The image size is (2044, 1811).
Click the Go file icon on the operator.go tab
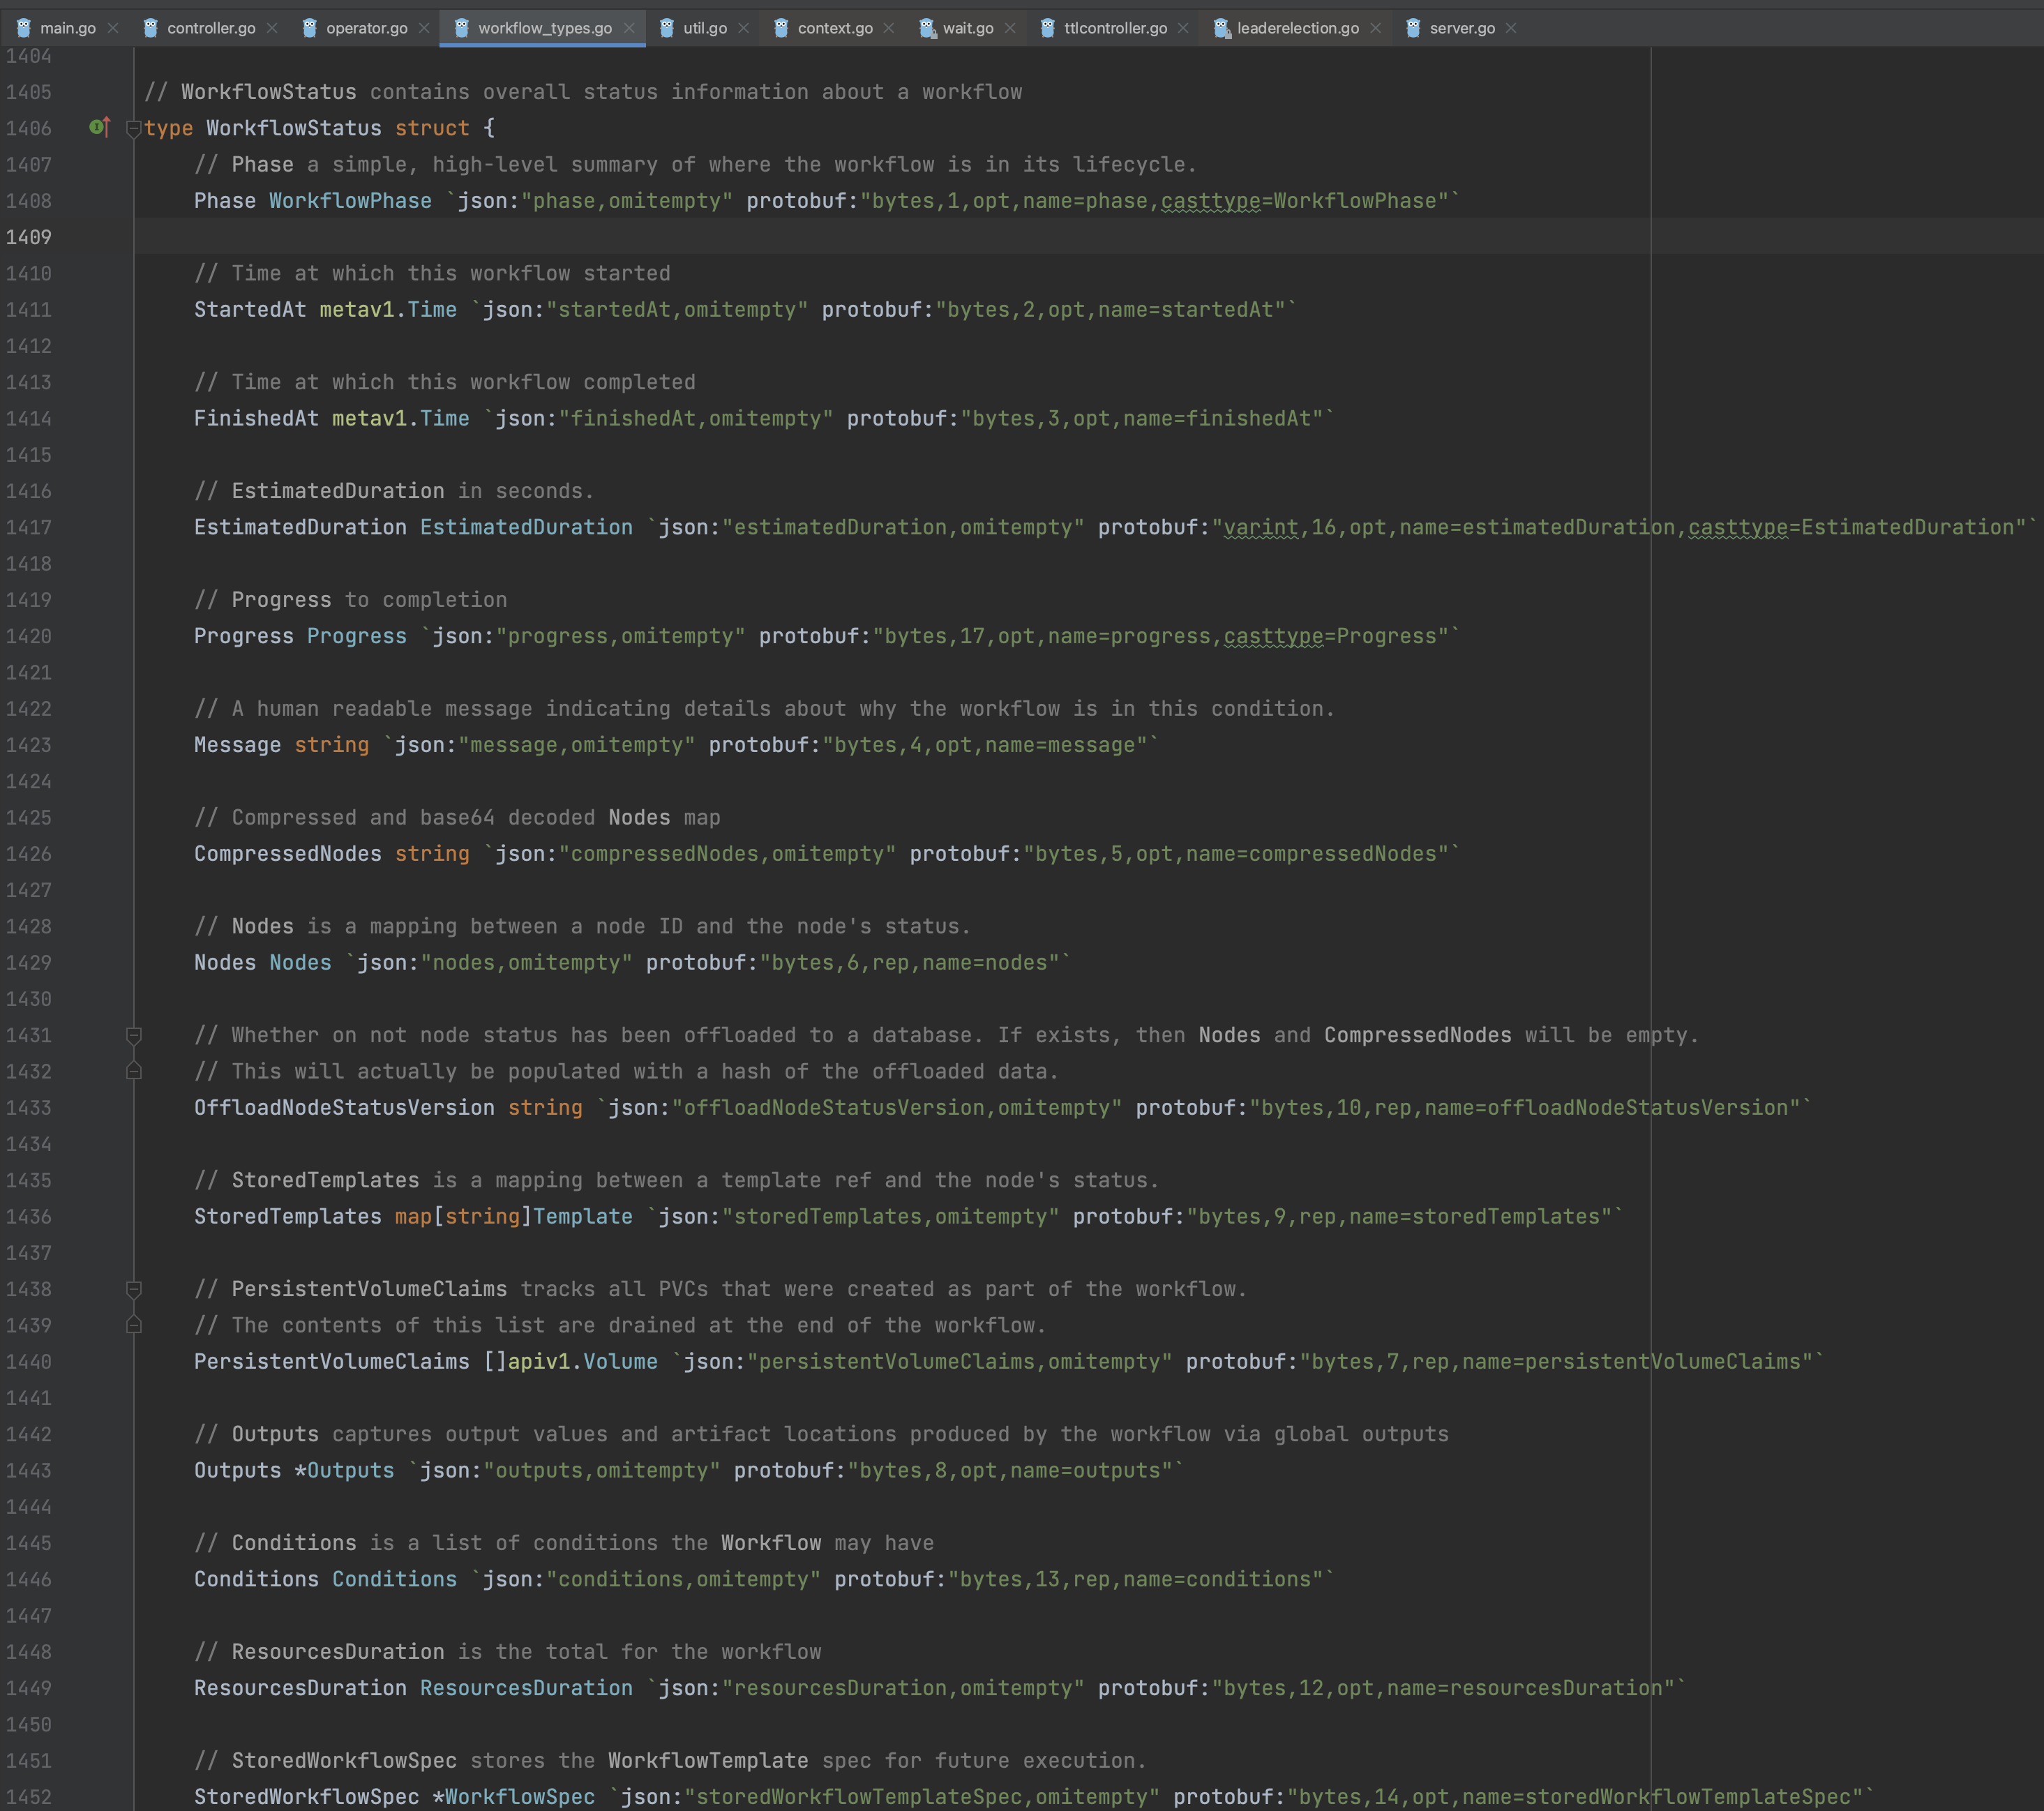pyautogui.click(x=310, y=28)
